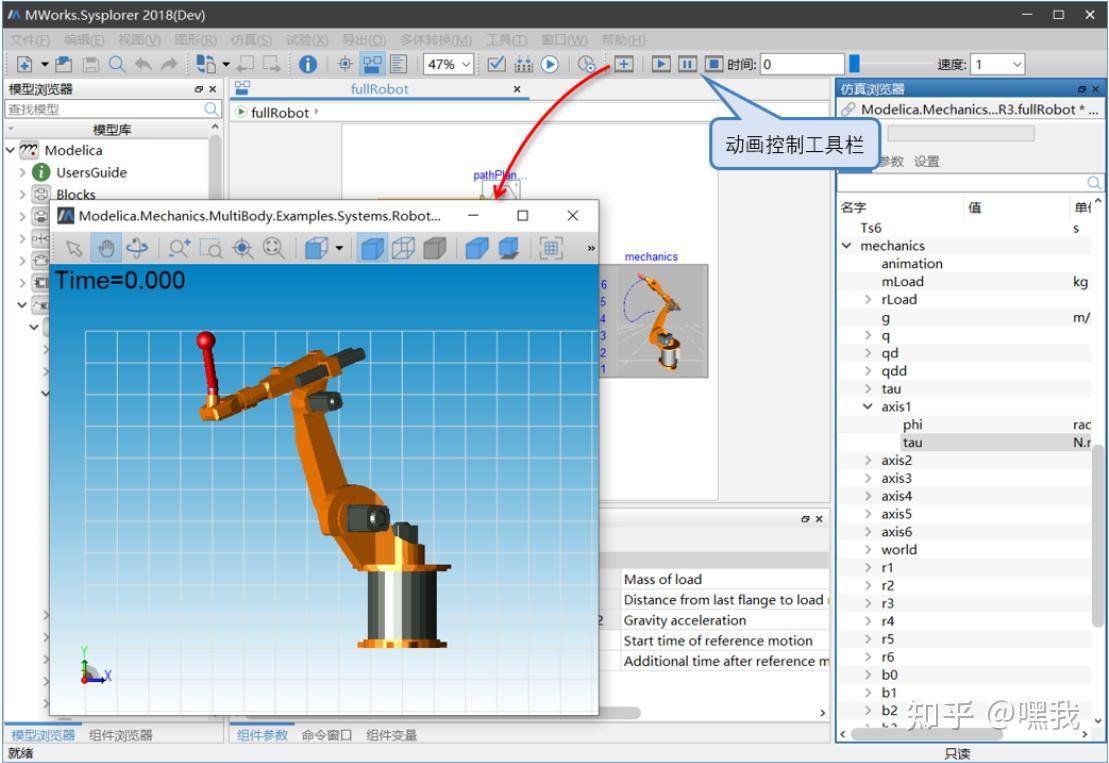Select the pan hand tool in animation window

pos(106,248)
